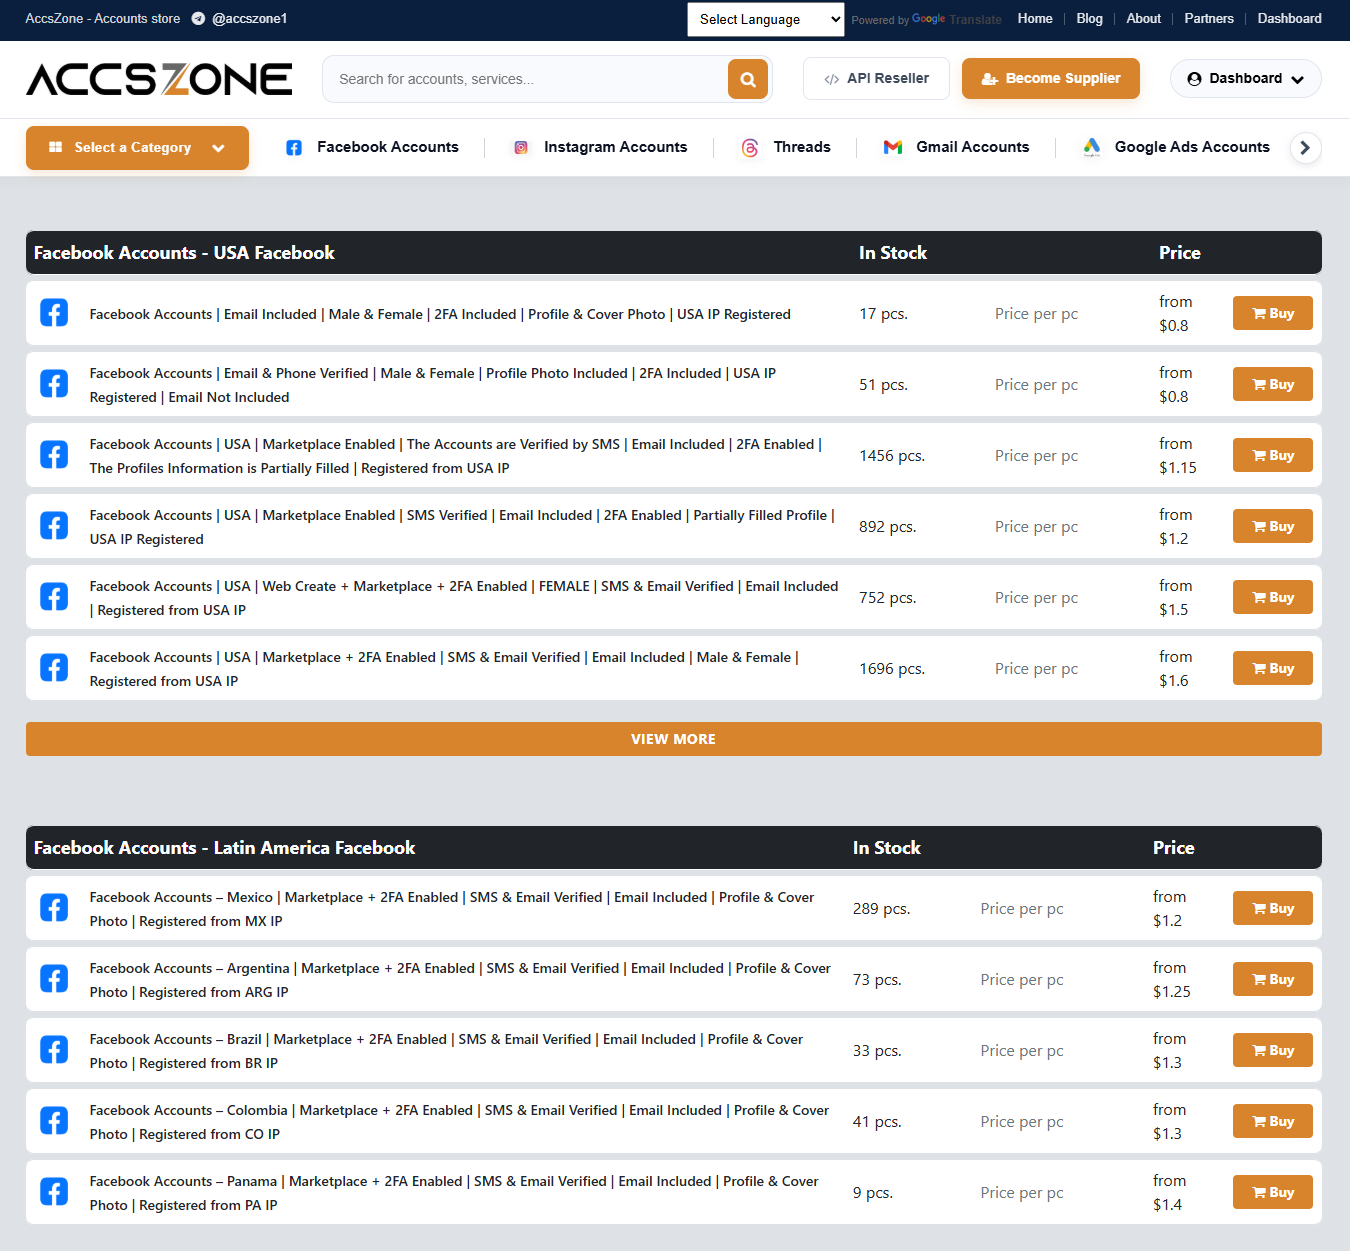
Task: Click '289 pcs.' stock value
Action: [x=881, y=909]
